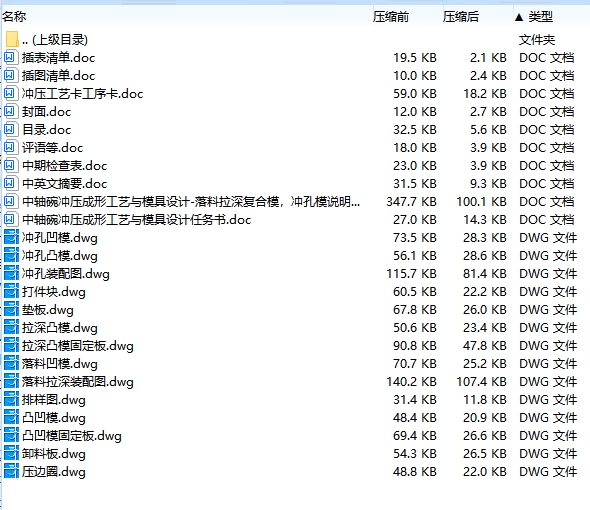Select the file name 拉深凸模.dwg

pos(59,328)
